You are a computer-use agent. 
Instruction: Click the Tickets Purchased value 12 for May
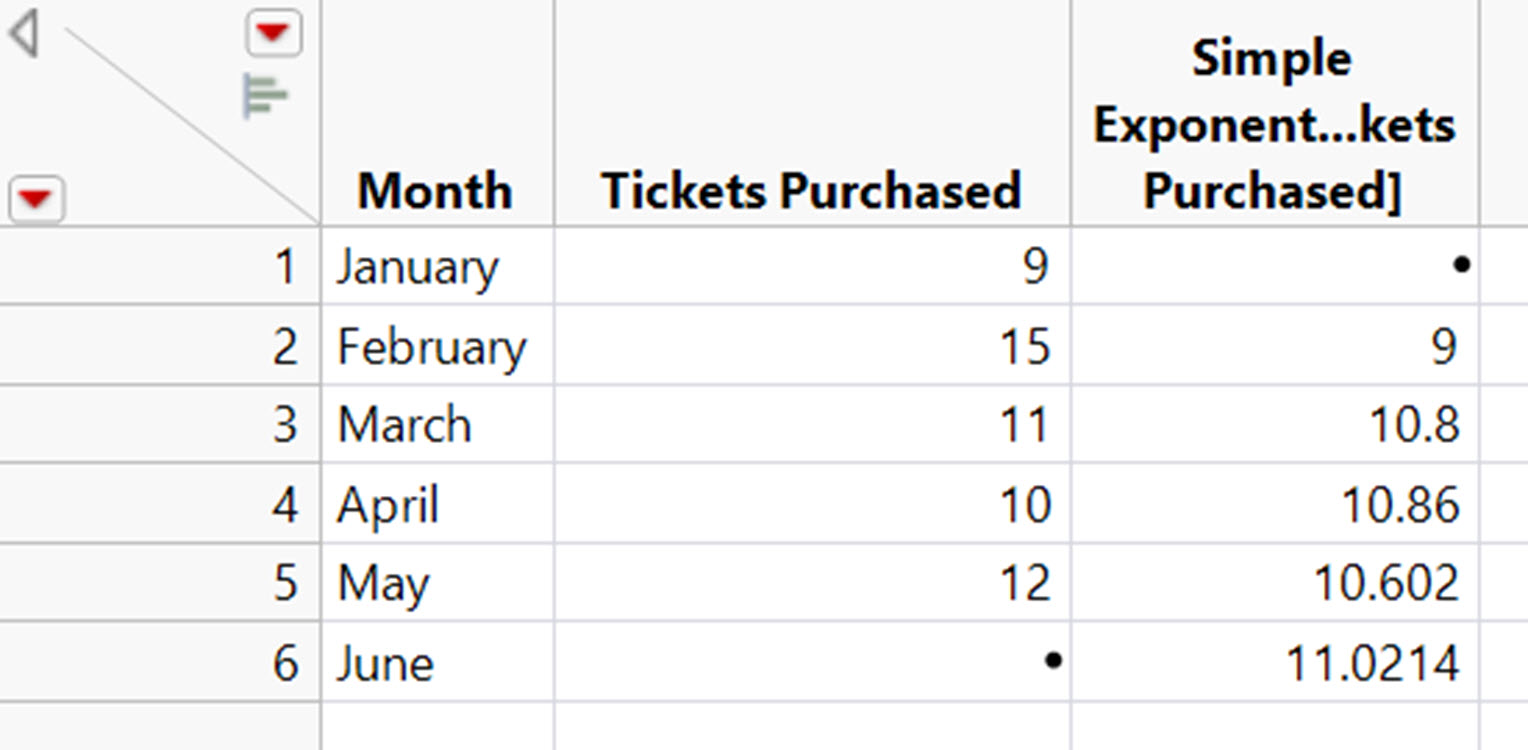(812, 583)
